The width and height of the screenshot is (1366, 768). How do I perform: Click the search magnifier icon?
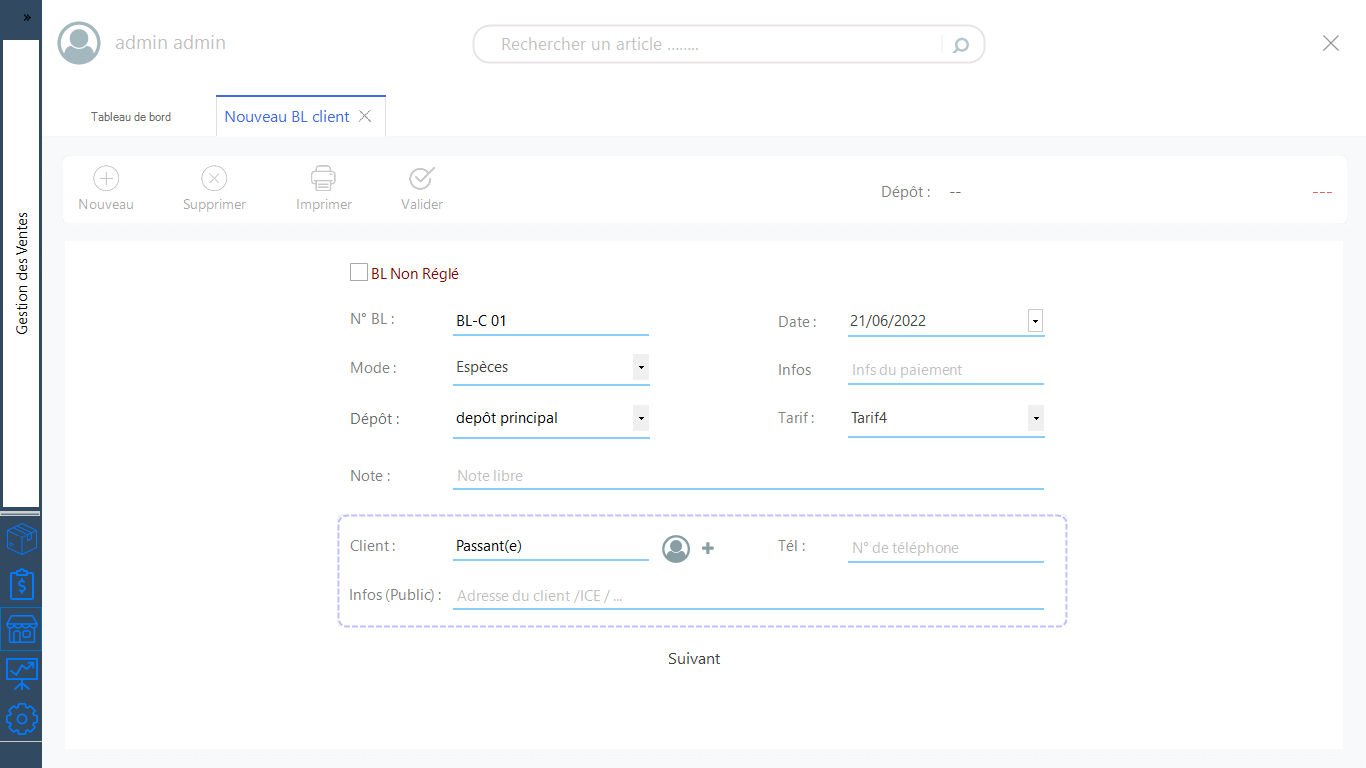click(x=961, y=45)
